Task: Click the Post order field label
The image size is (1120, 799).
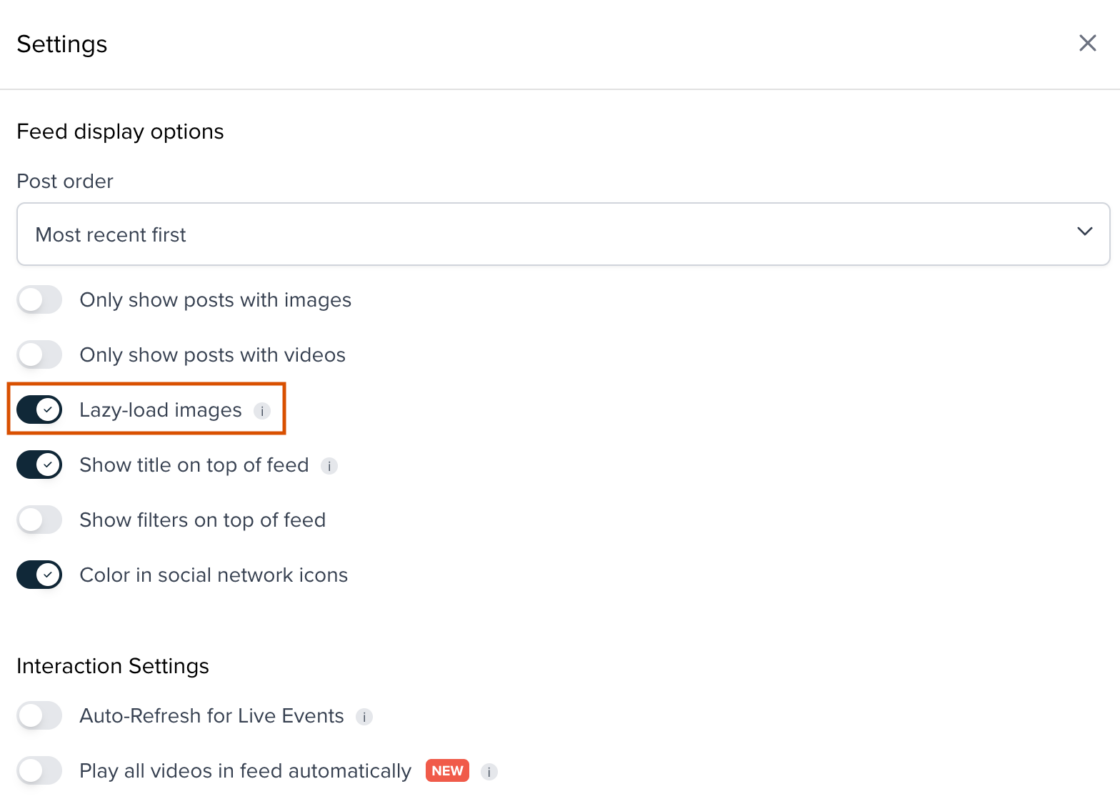Action: pos(65,181)
